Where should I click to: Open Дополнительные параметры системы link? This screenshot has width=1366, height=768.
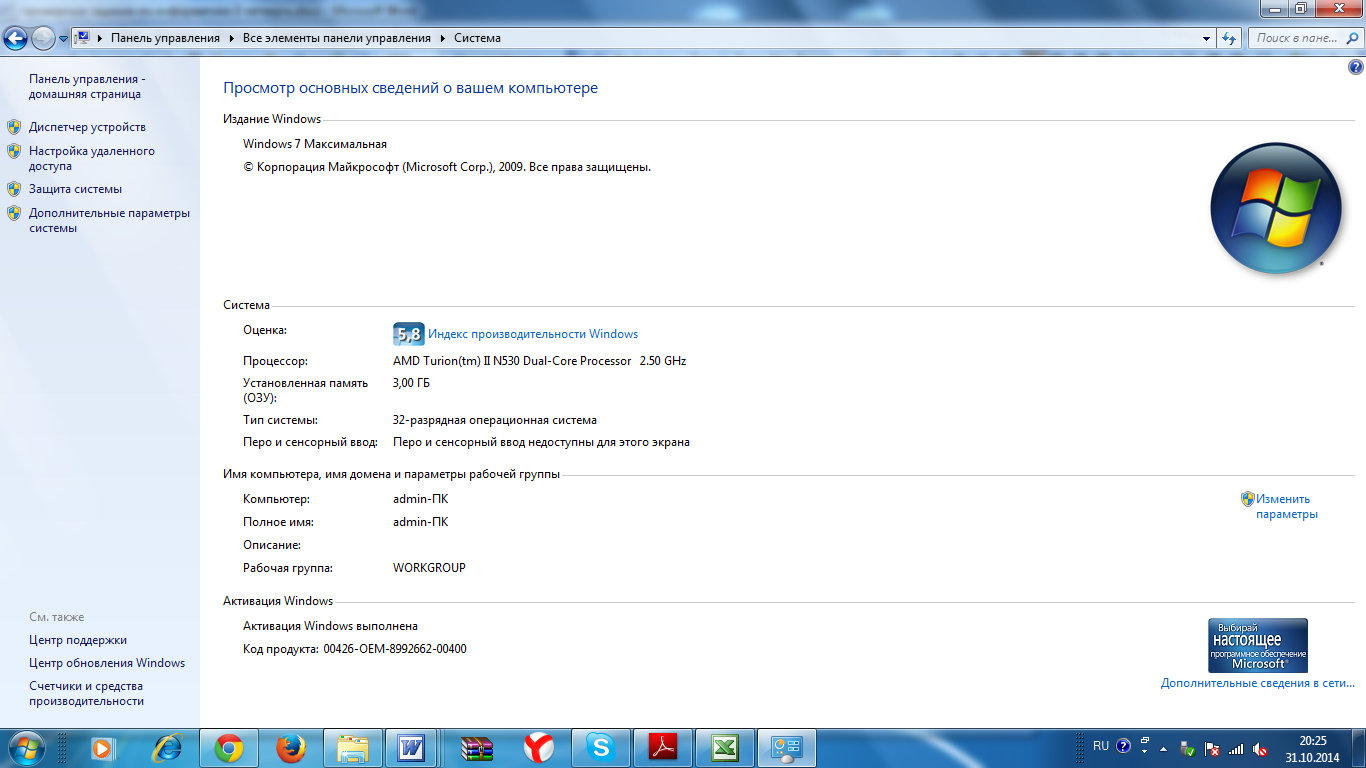(109, 220)
